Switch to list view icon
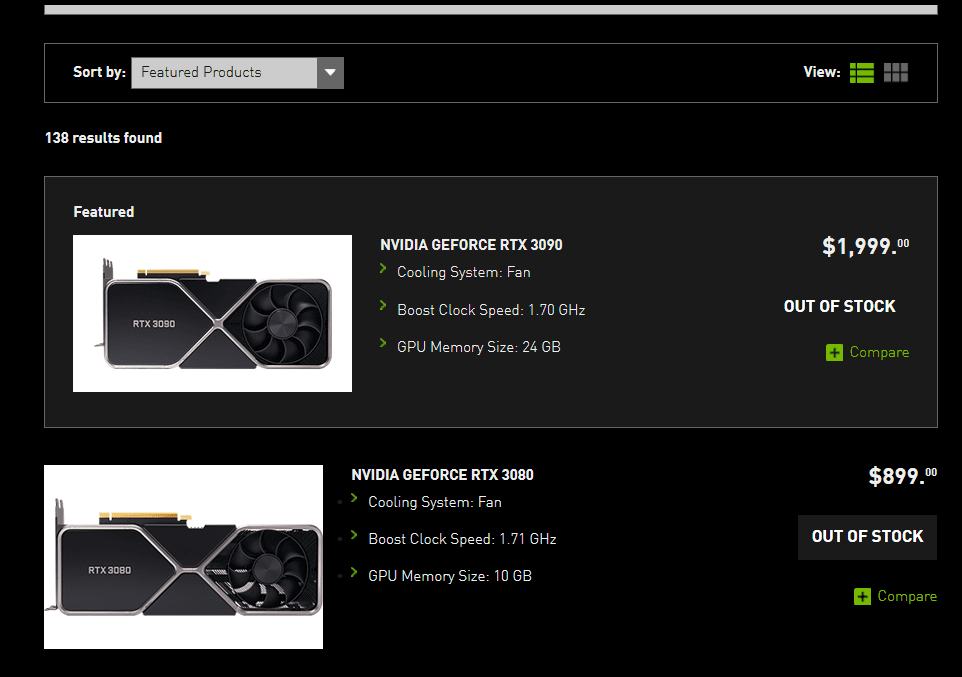The image size is (962, 677). click(861, 72)
